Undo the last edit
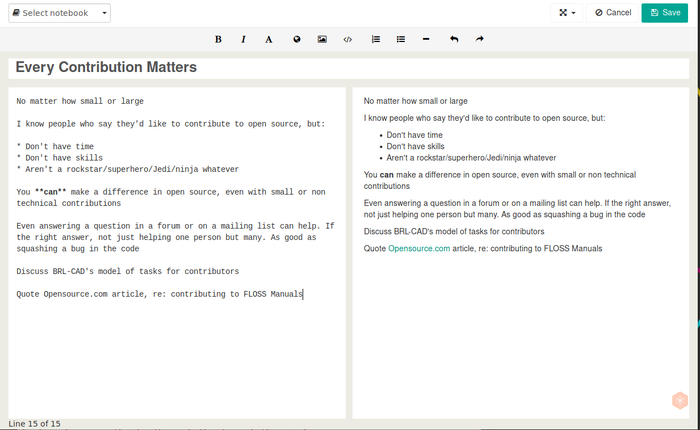700x430 pixels. [x=454, y=39]
